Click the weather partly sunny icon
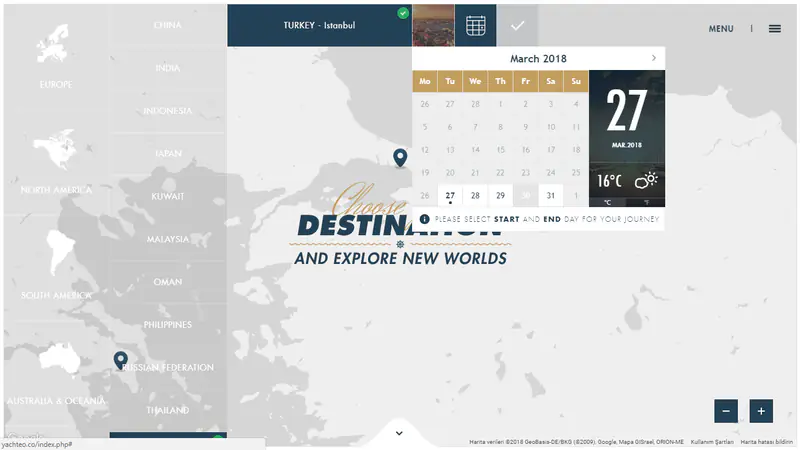Screen dimensions: 800x450 (x=646, y=181)
